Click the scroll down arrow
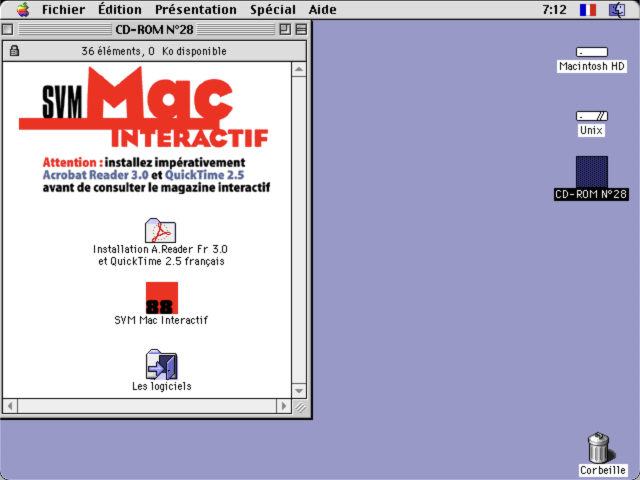Image resolution: width=640 pixels, height=480 pixels. click(299, 391)
